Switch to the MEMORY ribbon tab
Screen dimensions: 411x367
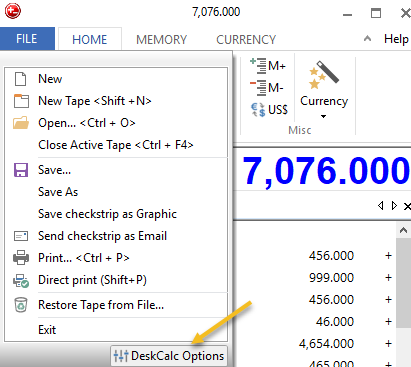[161, 40]
